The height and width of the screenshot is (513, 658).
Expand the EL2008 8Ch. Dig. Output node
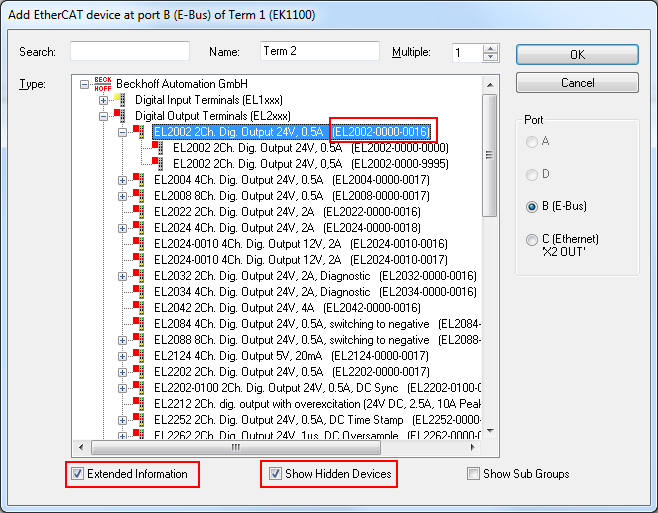(x=122, y=196)
